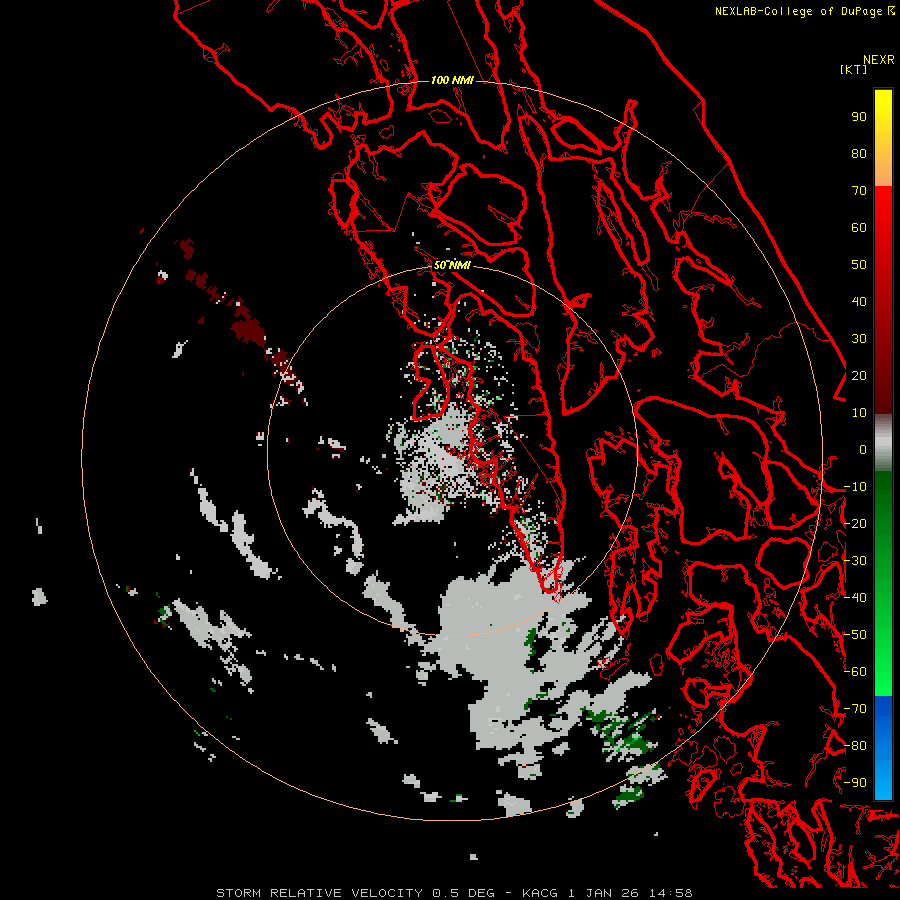900x900 pixels.
Task: Click the yellow top segment of color bar
Action: [x=883, y=138]
